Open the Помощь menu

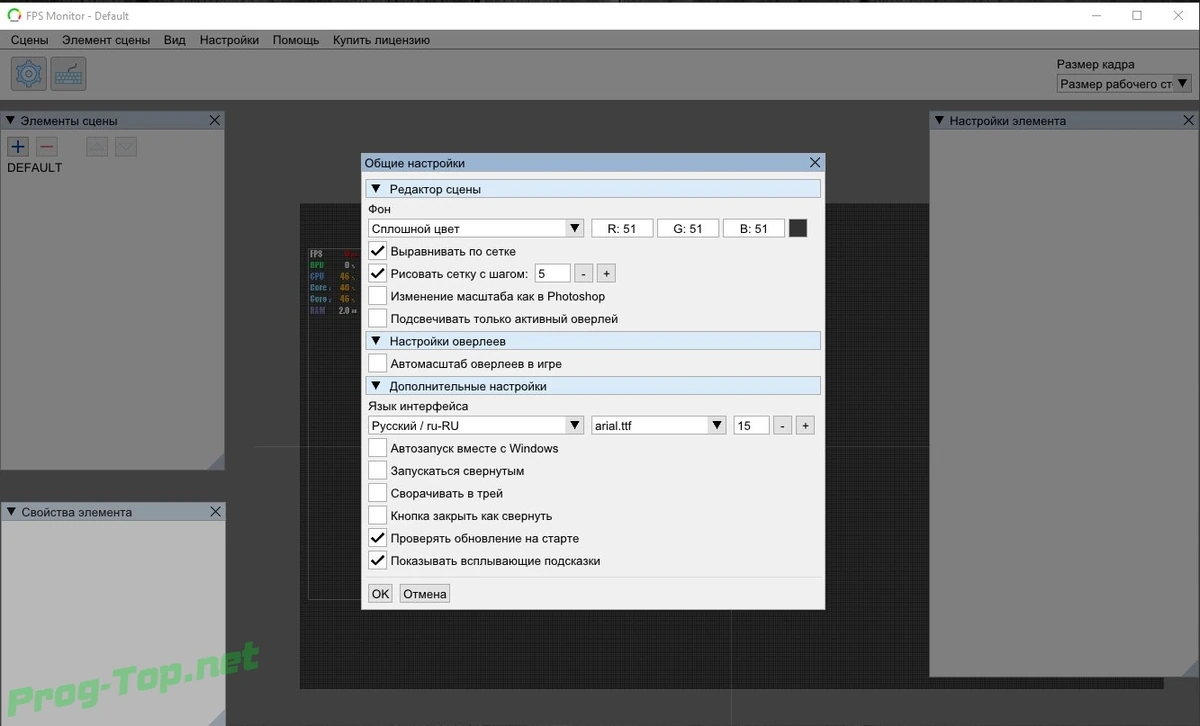tap(296, 40)
